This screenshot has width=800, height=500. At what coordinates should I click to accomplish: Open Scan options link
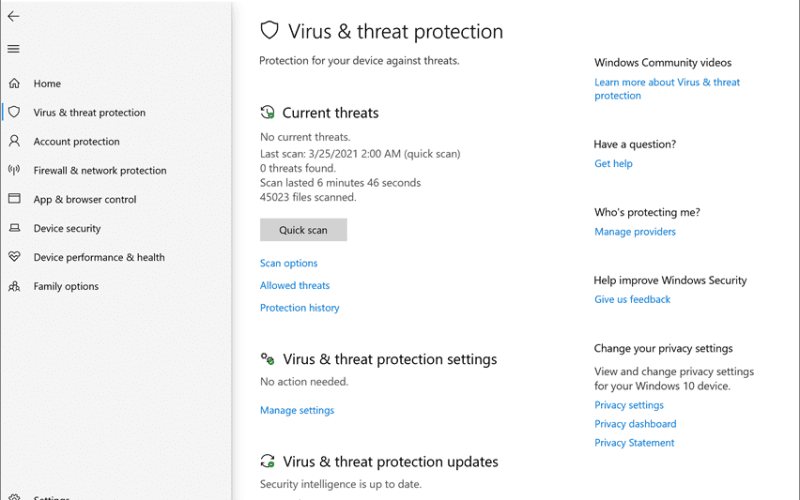pos(289,263)
